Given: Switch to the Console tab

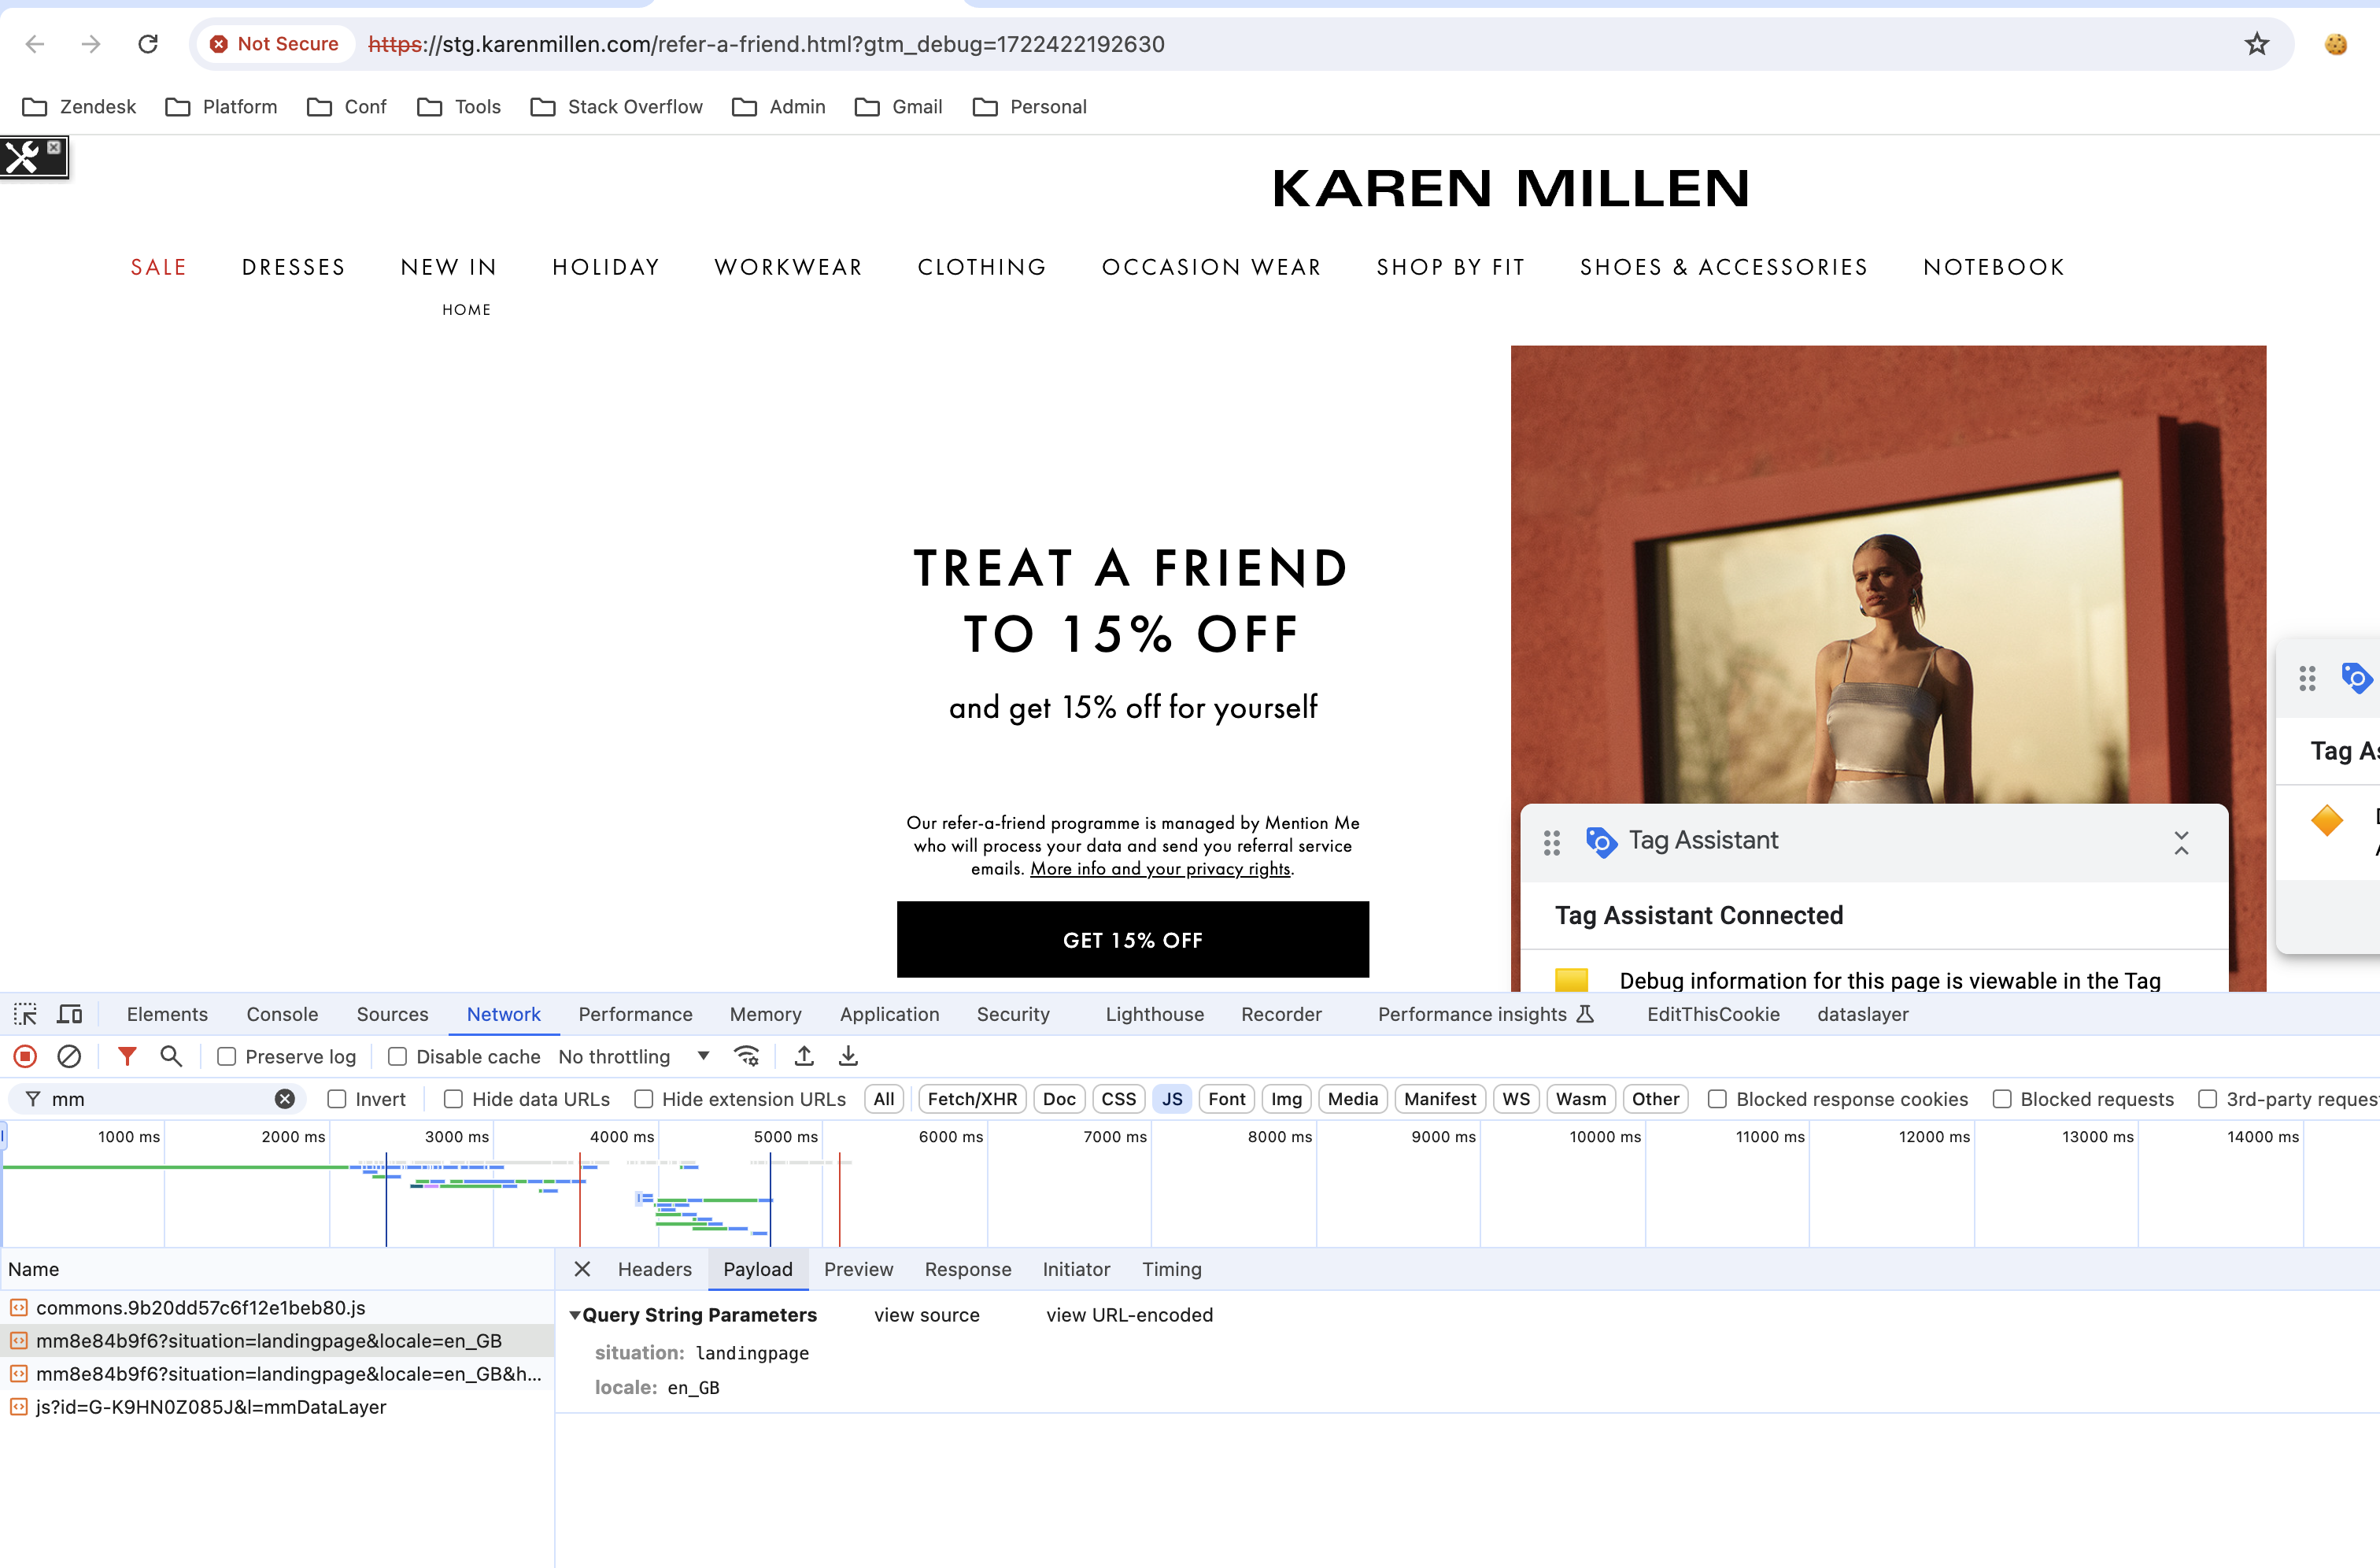Looking at the screenshot, I should [282, 1014].
